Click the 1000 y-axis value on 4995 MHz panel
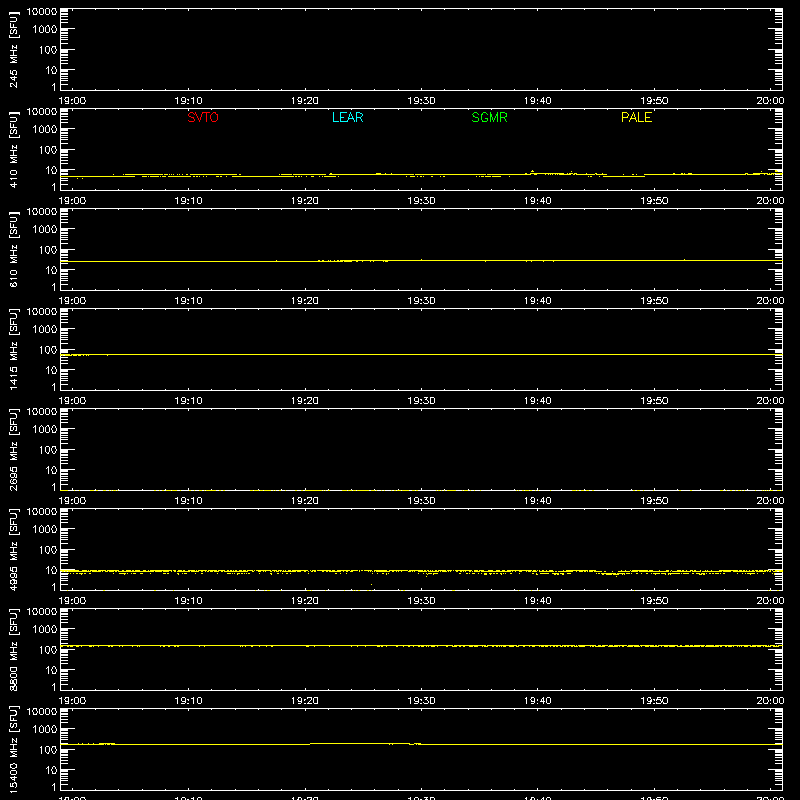The height and width of the screenshot is (800, 800). 45,530
